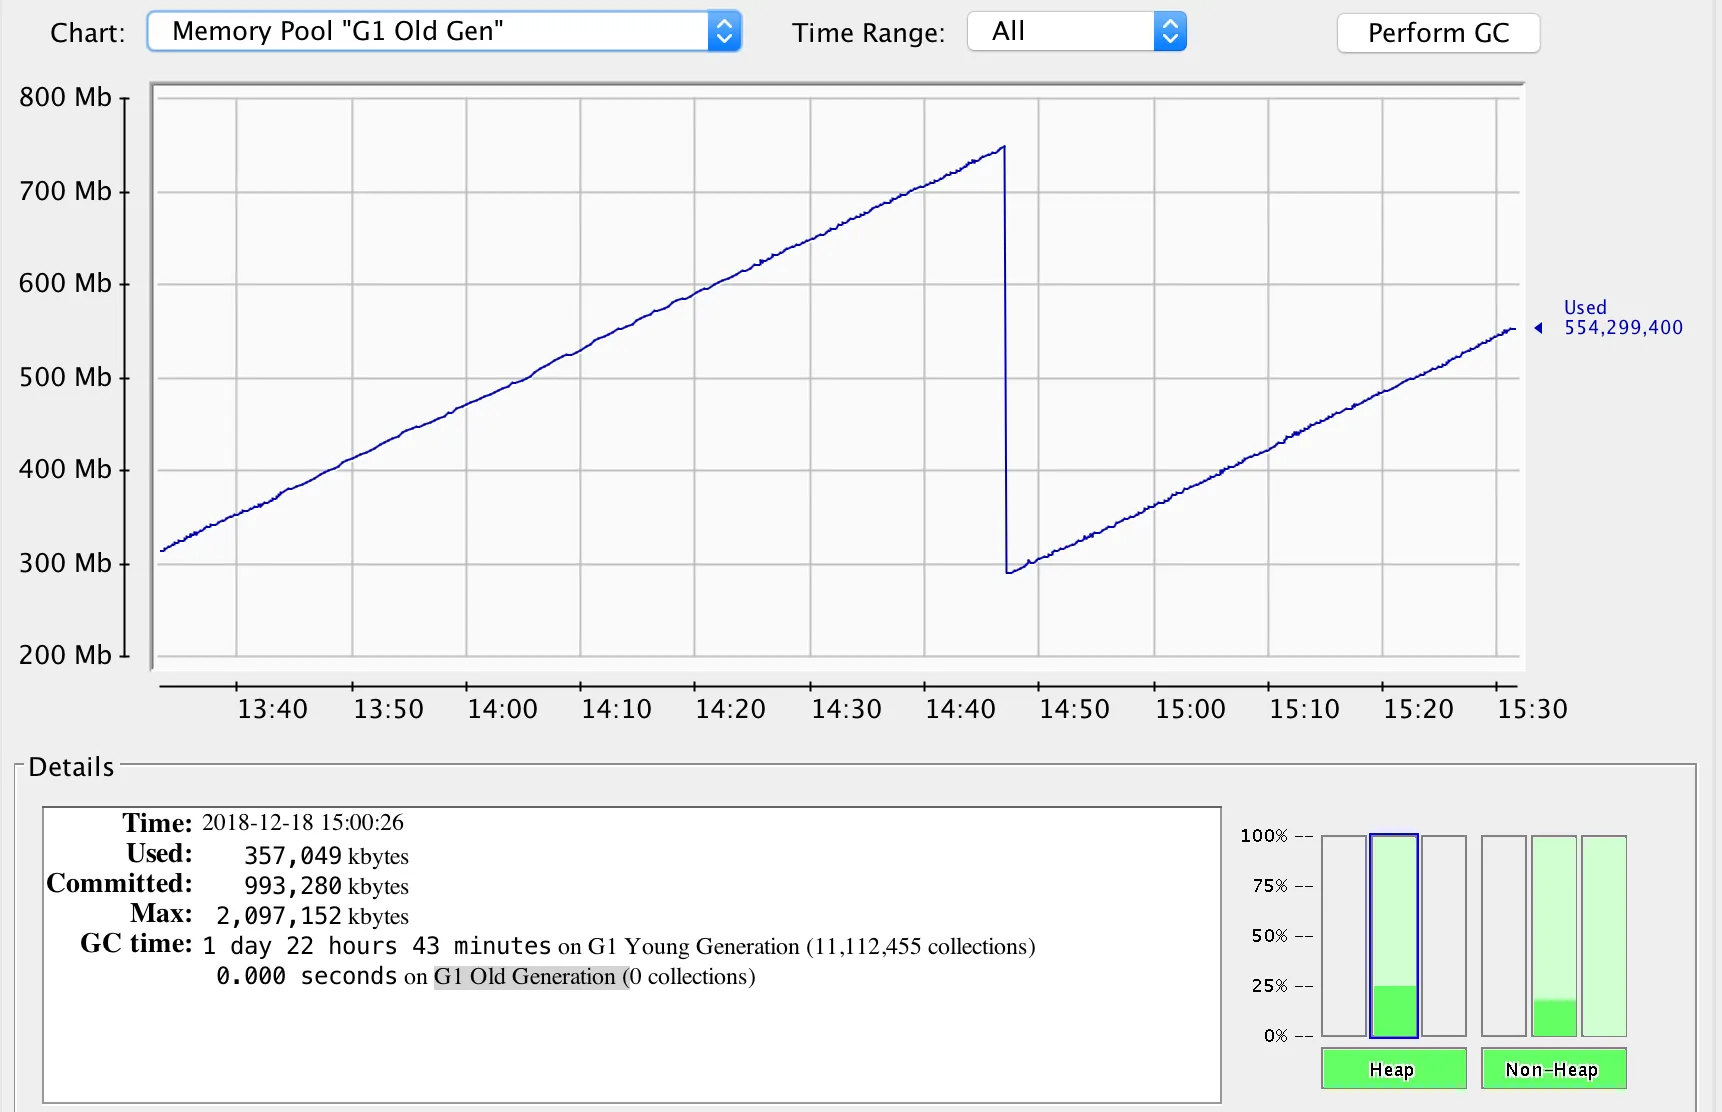Click the '800 Mb' y-axis label

pos(65,97)
